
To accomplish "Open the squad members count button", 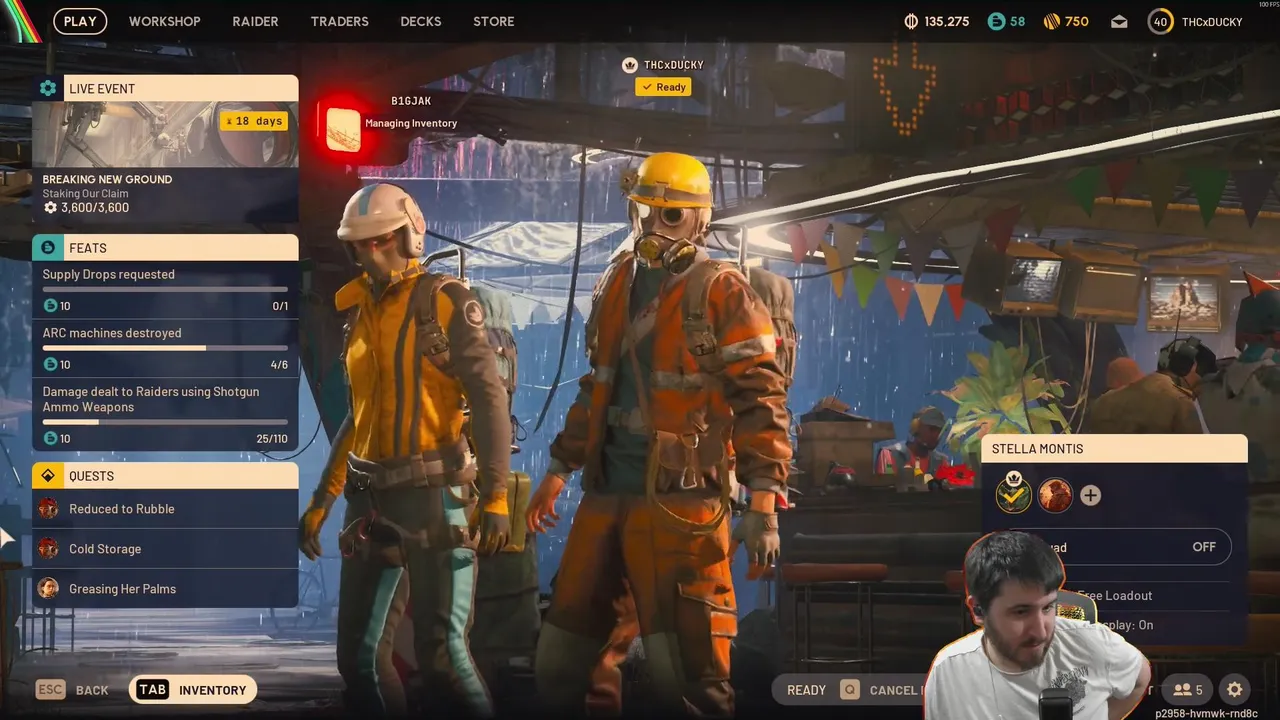I will [1188, 690].
